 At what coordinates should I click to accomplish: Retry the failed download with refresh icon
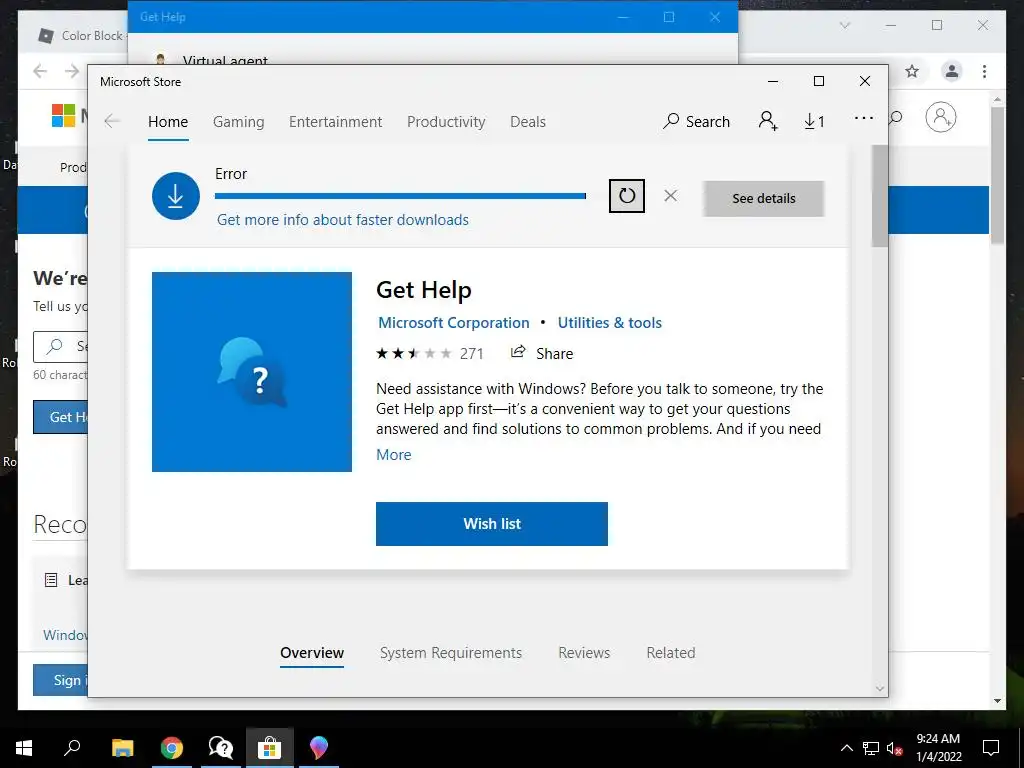[626, 196]
